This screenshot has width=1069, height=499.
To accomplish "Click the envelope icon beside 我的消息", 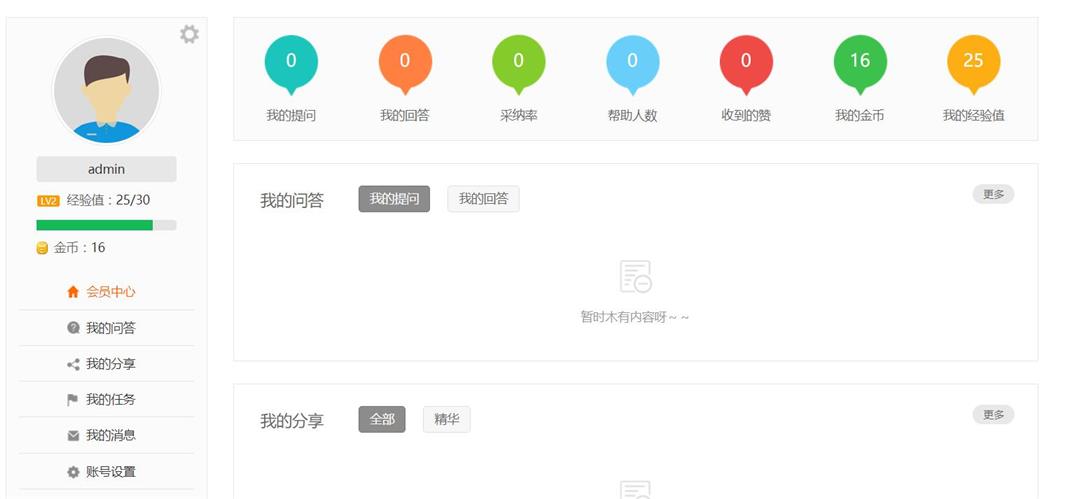I will 73,436.
